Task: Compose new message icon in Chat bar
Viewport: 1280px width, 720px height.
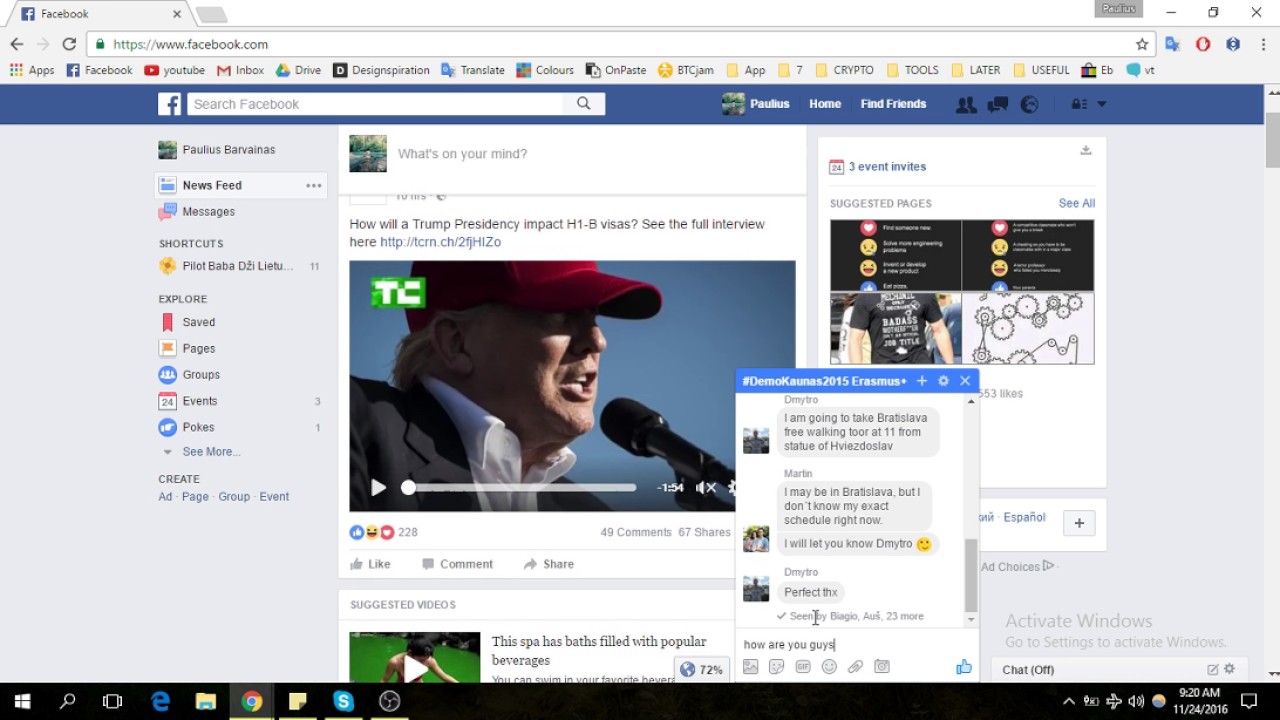Action: (x=1213, y=670)
